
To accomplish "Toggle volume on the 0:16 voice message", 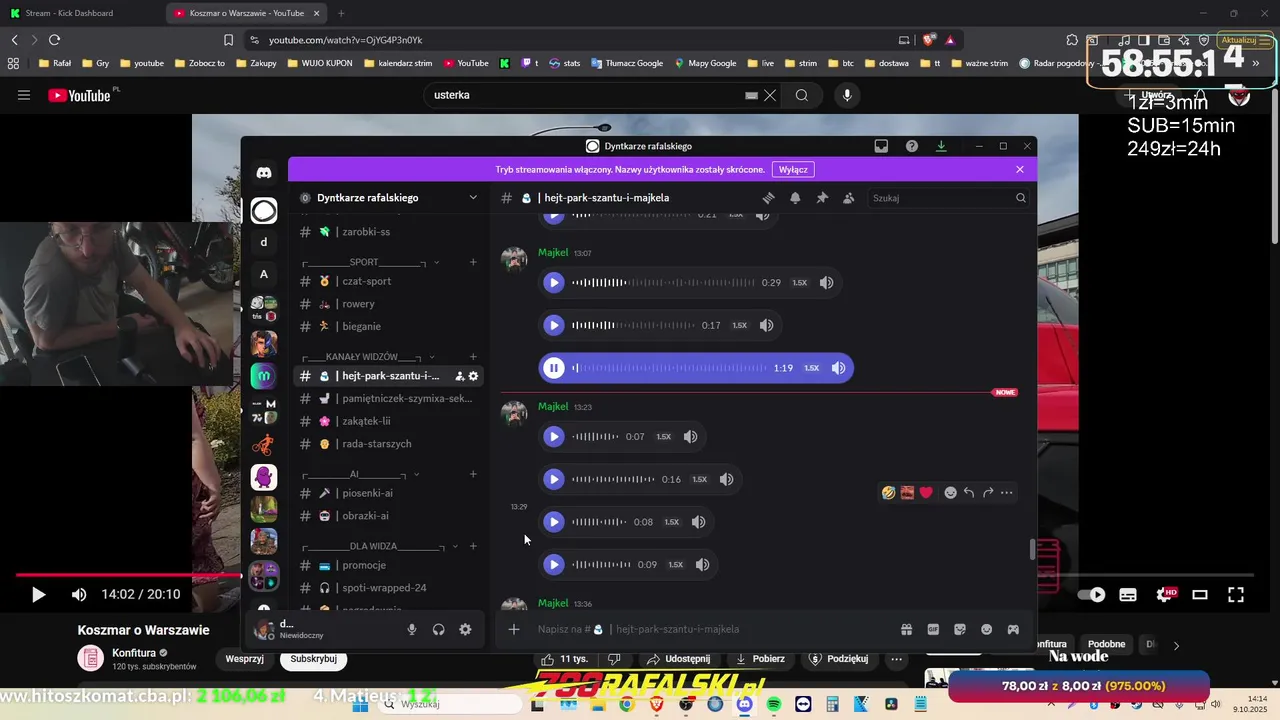I will (x=726, y=479).
